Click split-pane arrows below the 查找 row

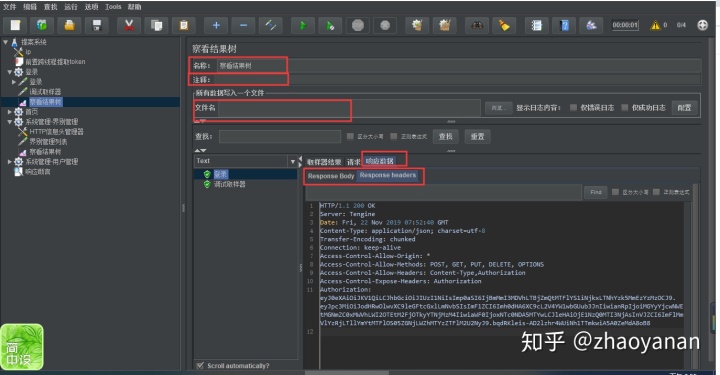point(200,151)
